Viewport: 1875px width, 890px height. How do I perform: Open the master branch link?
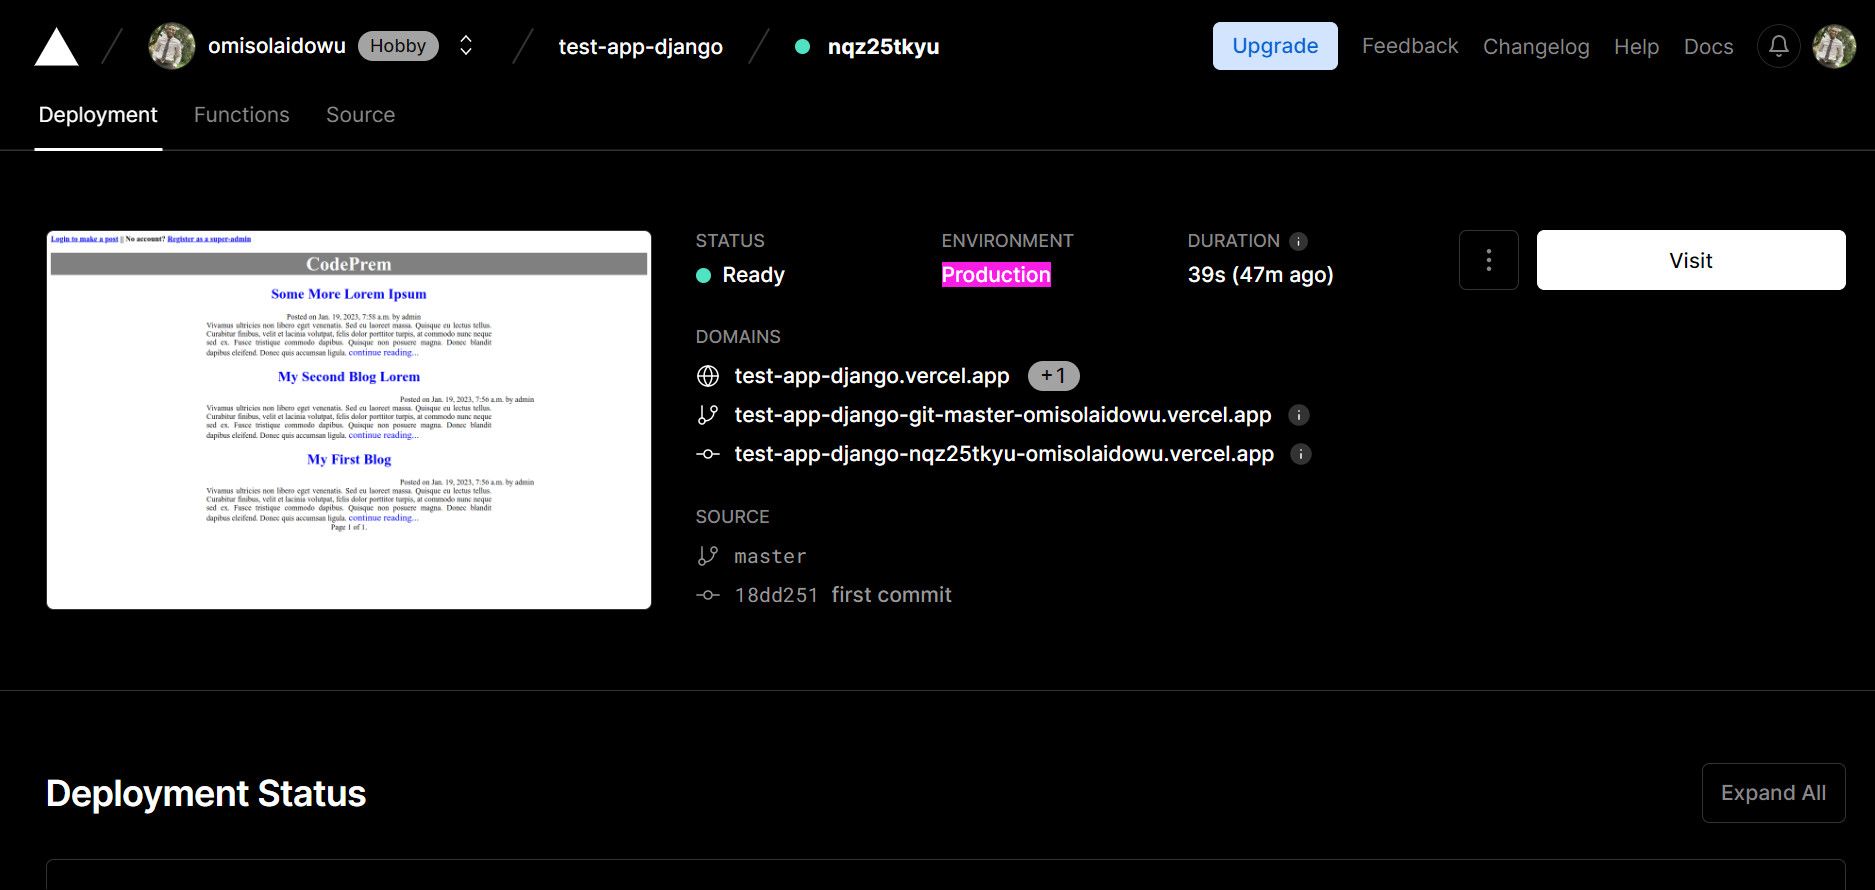[x=770, y=556]
